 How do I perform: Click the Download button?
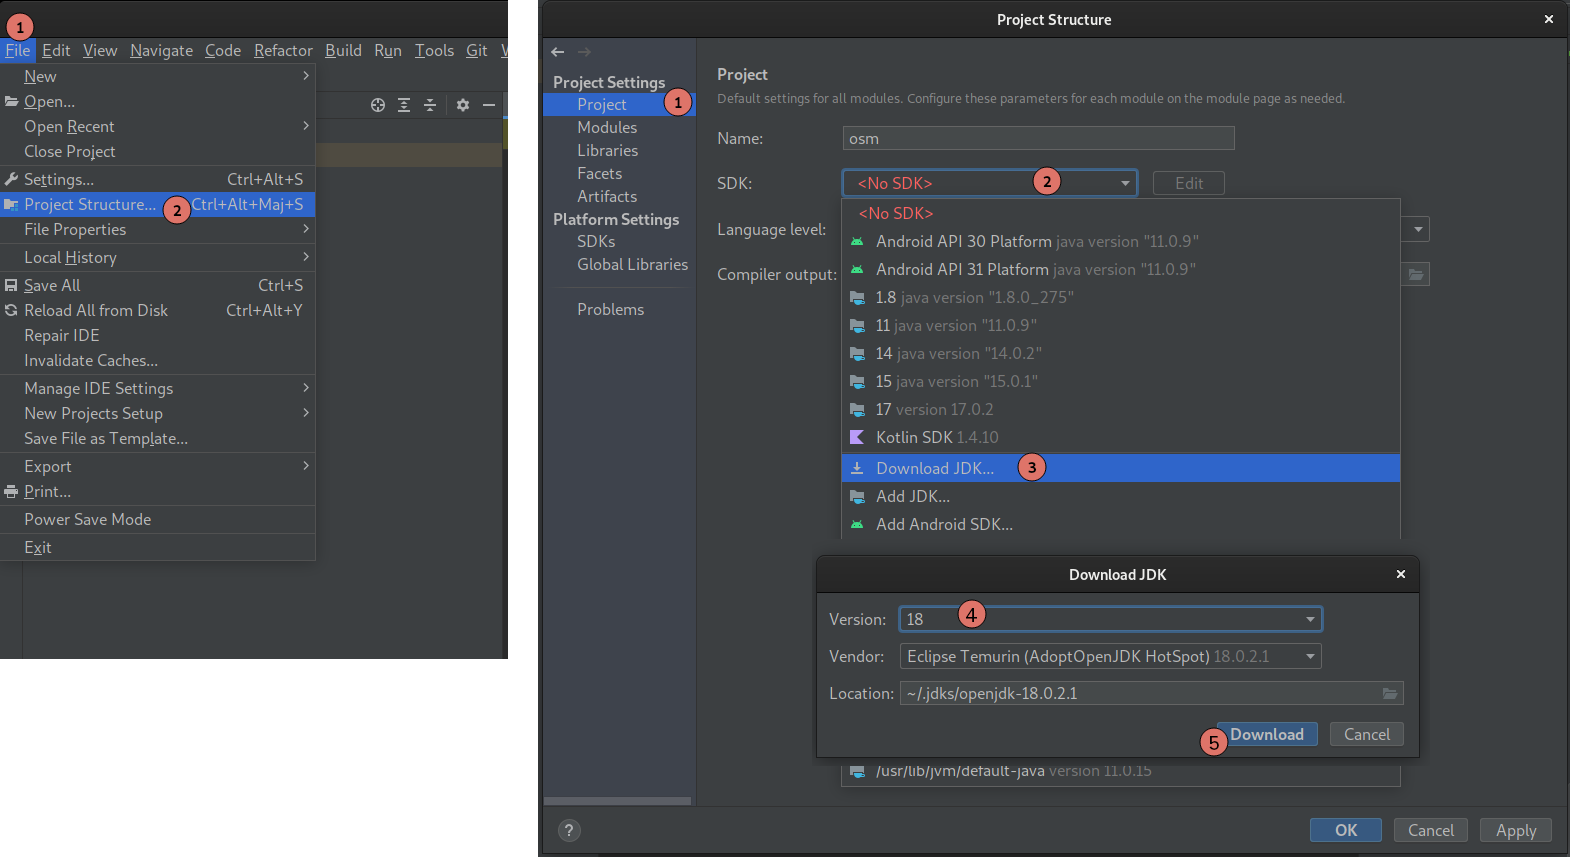point(1267,734)
